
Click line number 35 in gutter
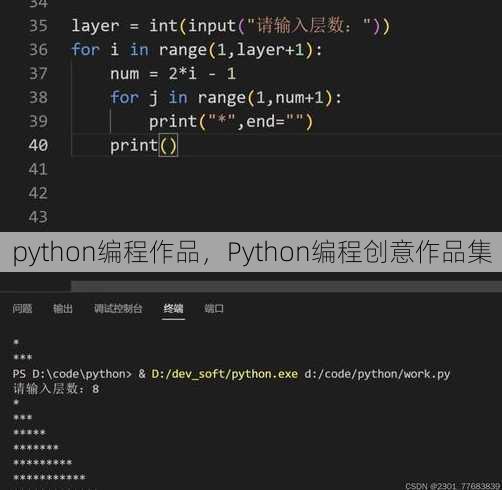click(38, 26)
